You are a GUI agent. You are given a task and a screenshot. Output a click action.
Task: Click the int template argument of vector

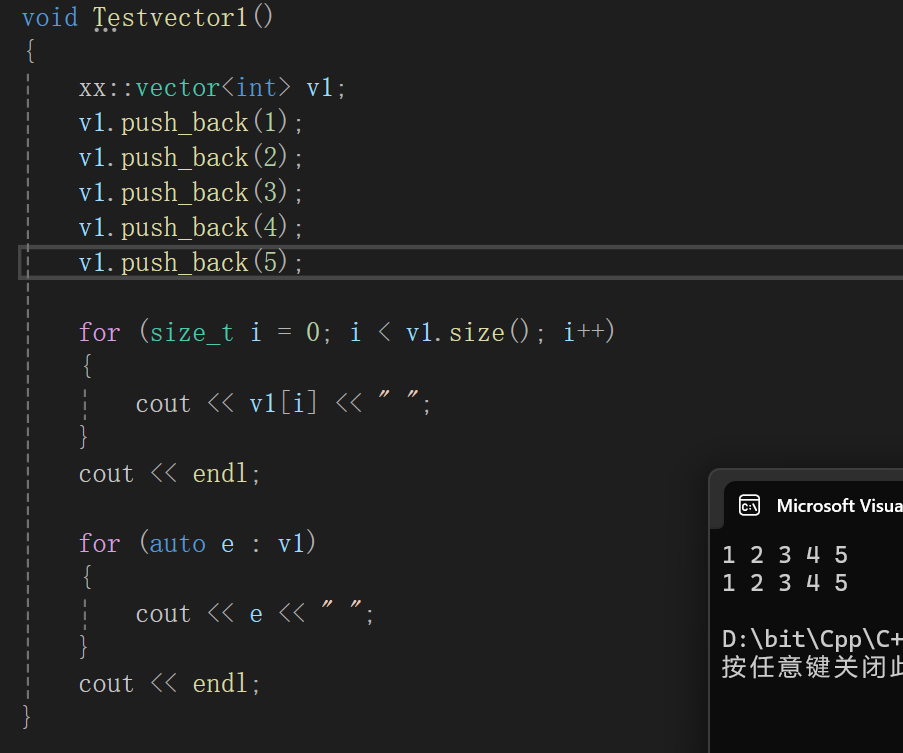[256, 88]
